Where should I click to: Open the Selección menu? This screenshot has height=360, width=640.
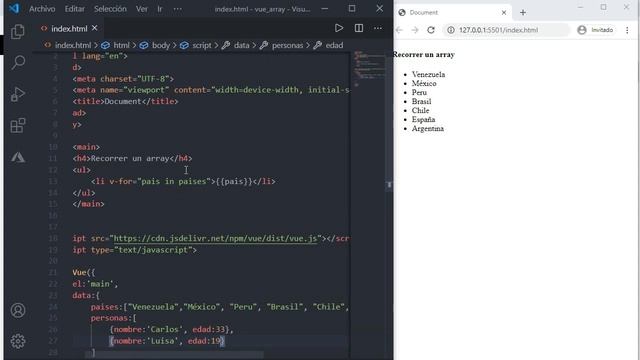110,9
